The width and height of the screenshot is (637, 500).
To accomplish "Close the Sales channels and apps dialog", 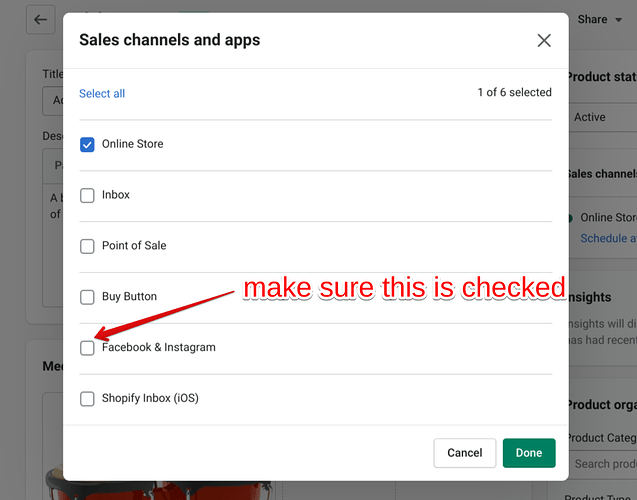I will point(544,40).
